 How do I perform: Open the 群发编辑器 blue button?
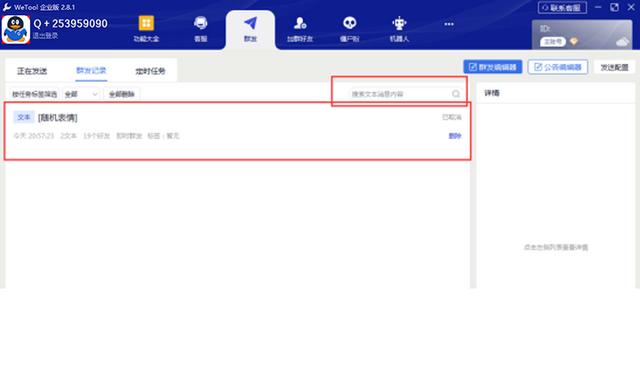(x=493, y=67)
